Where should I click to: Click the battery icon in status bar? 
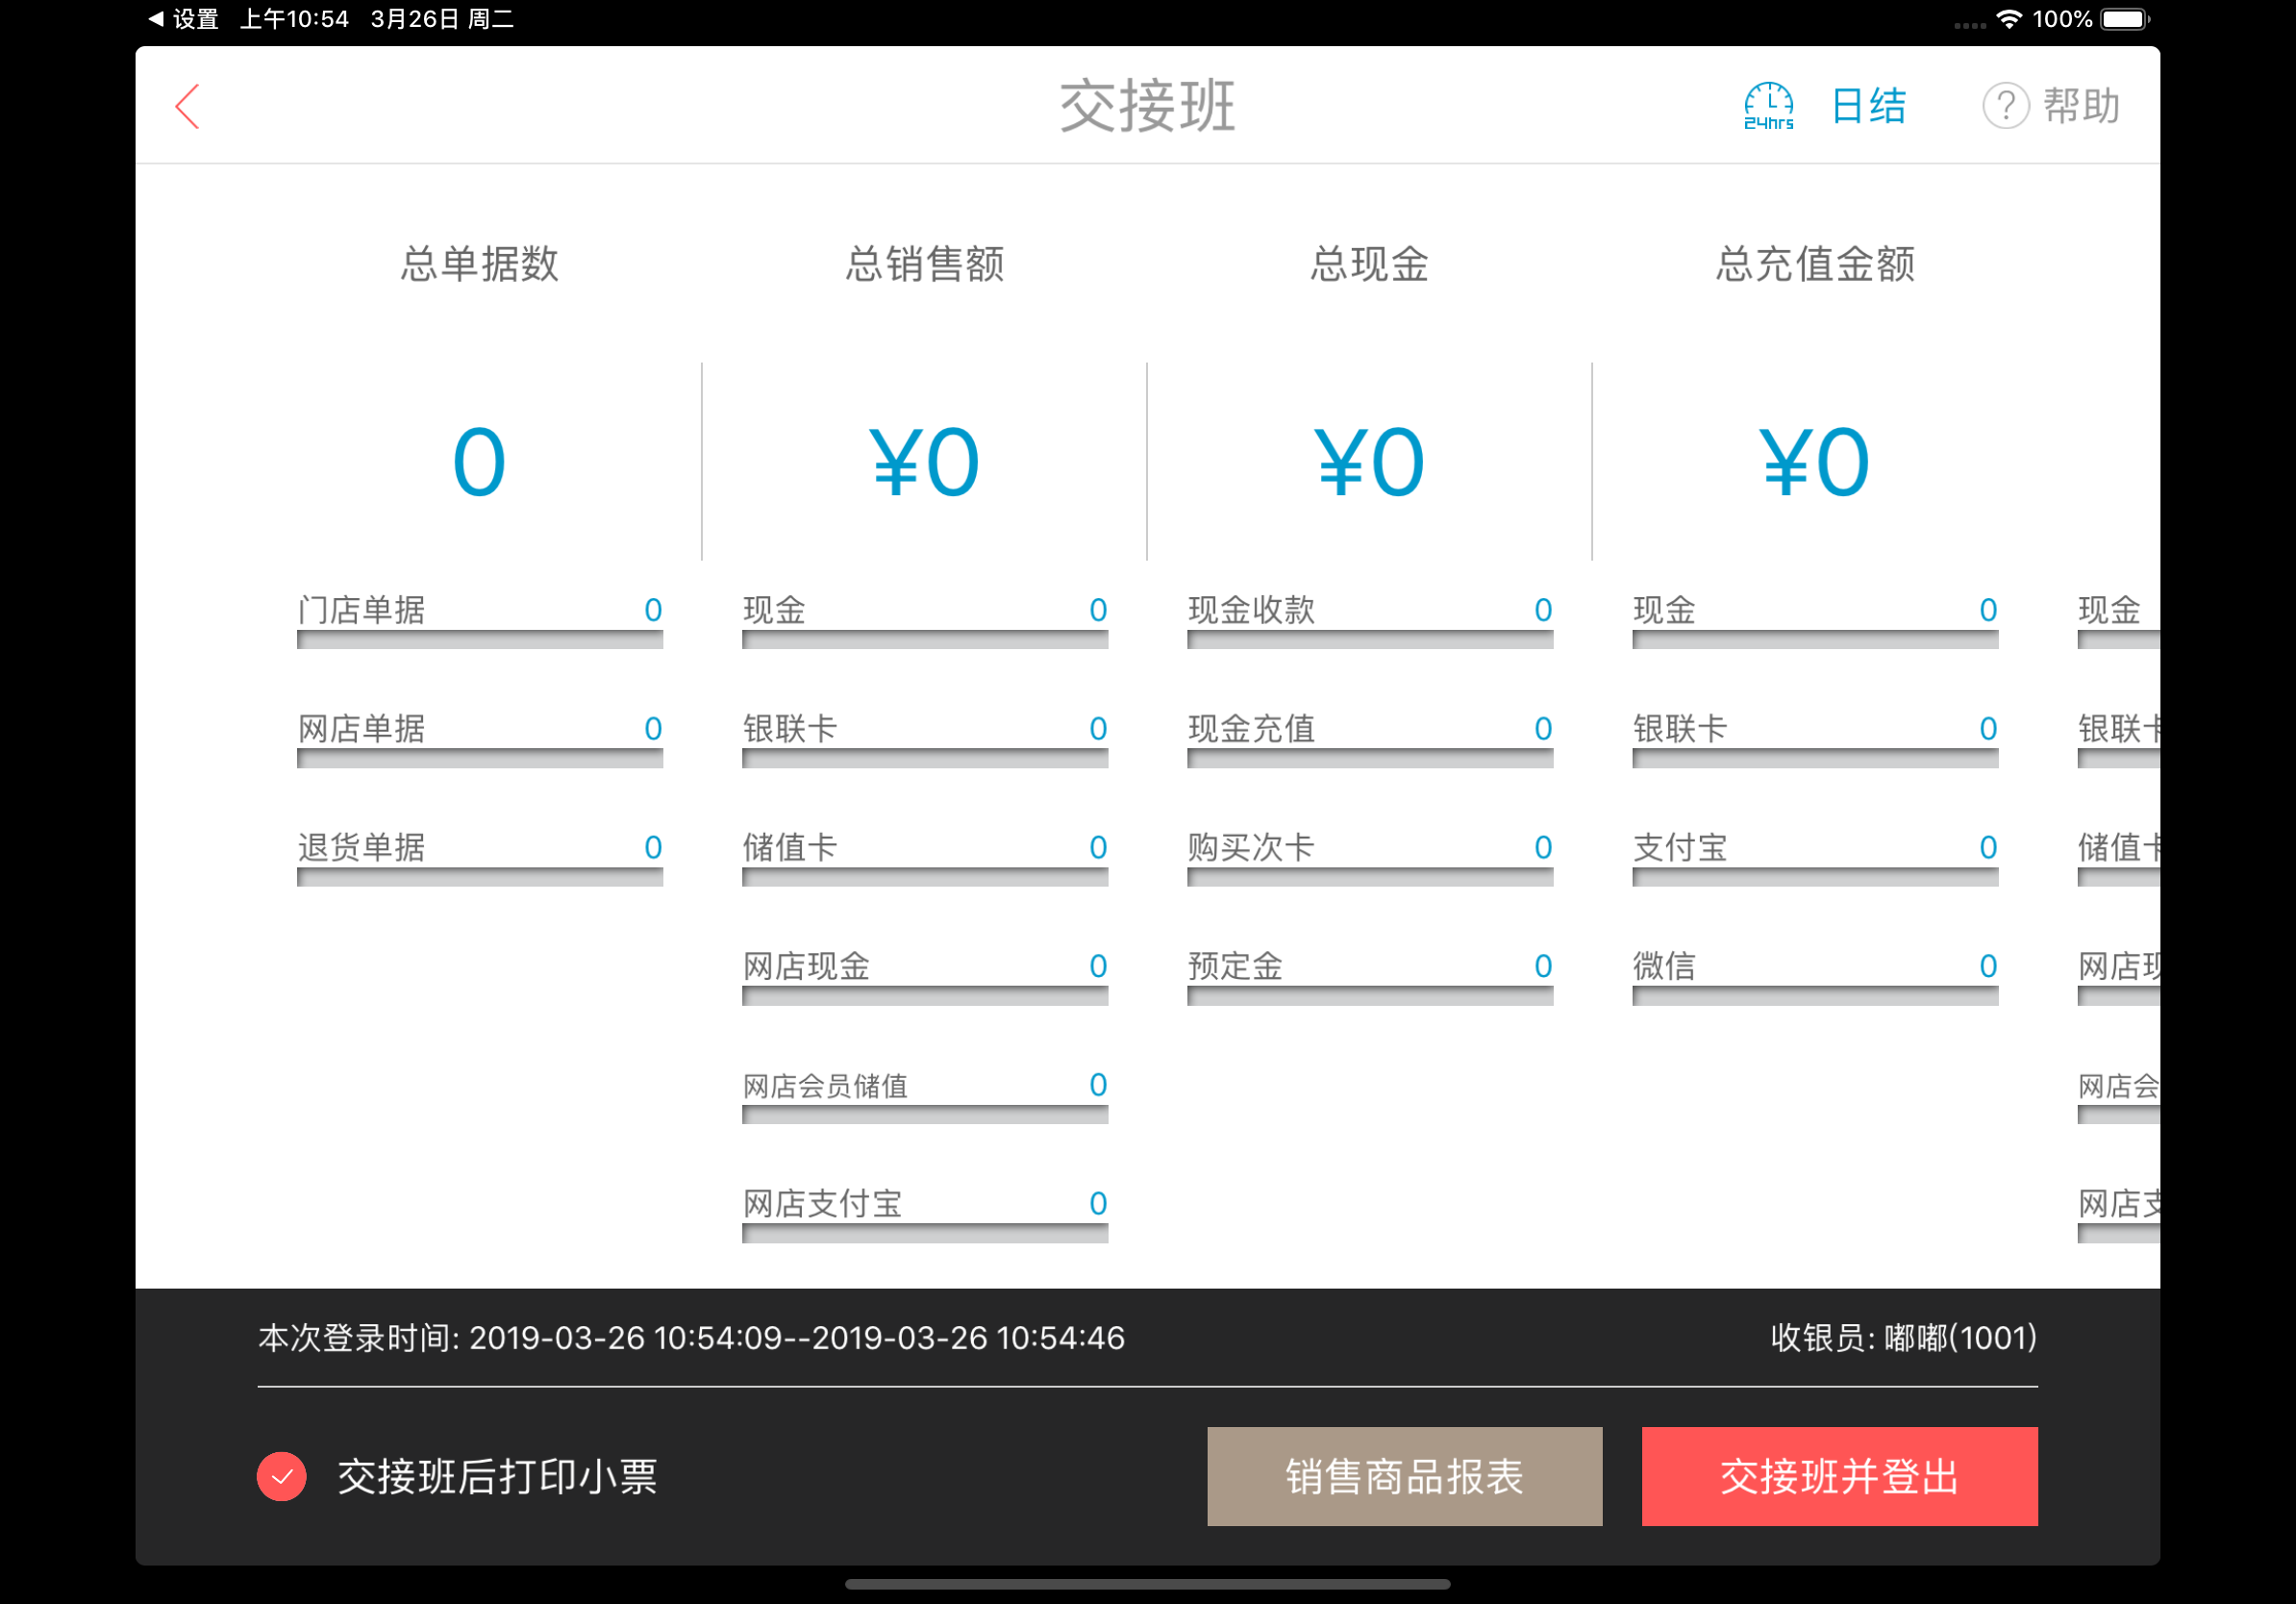point(2124,19)
